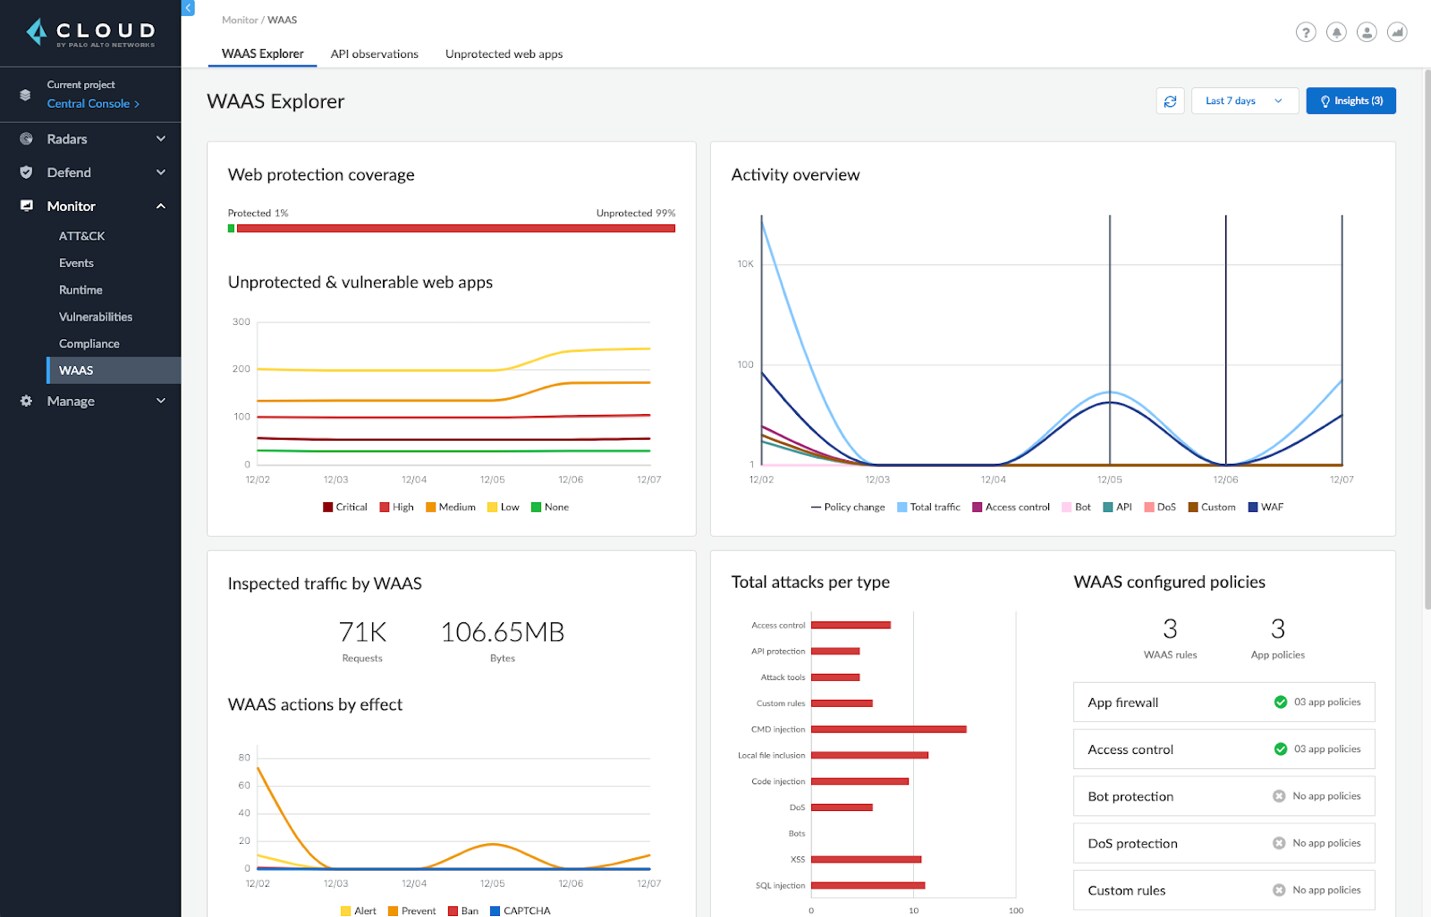Click the CMD injection attack bar
Image resolution: width=1431 pixels, height=917 pixels.
889,729
